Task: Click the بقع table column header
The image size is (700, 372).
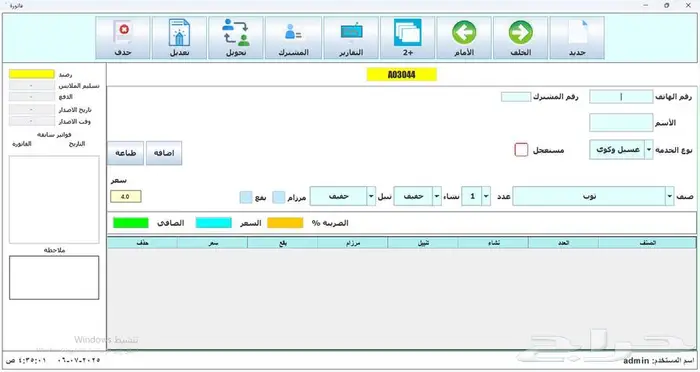Action: pyautogui.click(x=283, y=243)
